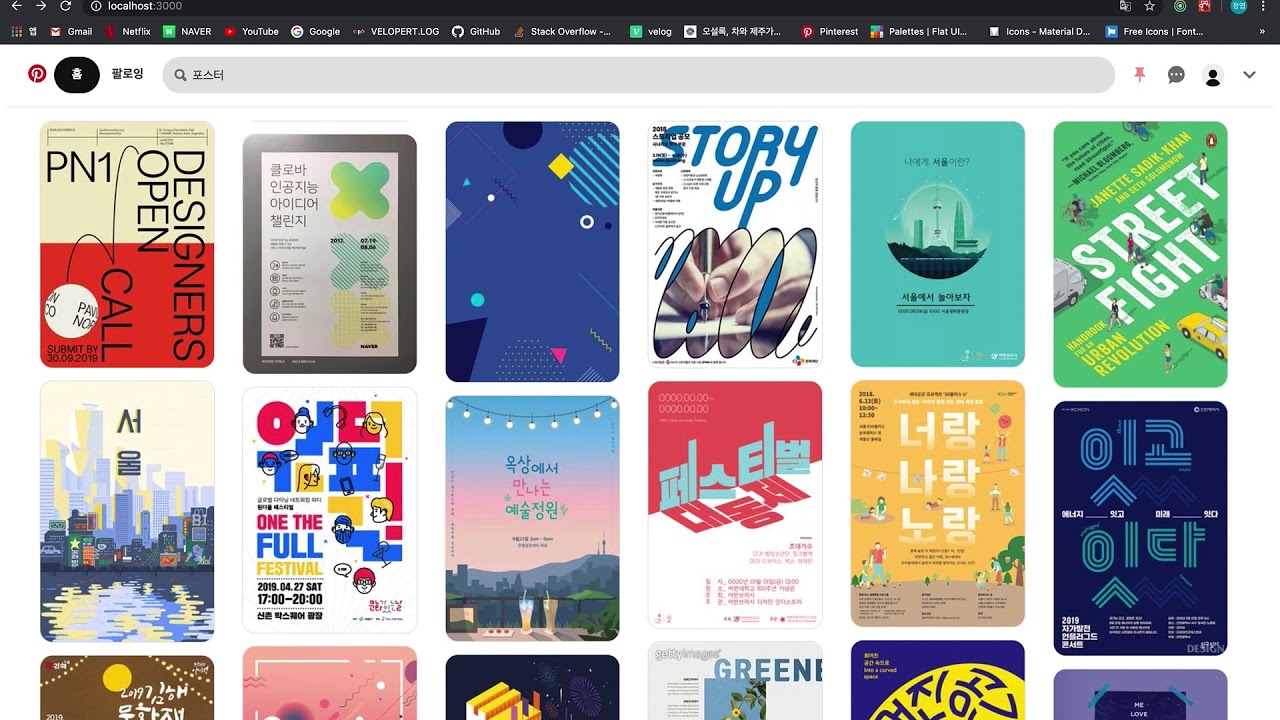Click the browser address bar showing localhost:3000
This screenshot has height=720, width=1280.
[600, 6]
